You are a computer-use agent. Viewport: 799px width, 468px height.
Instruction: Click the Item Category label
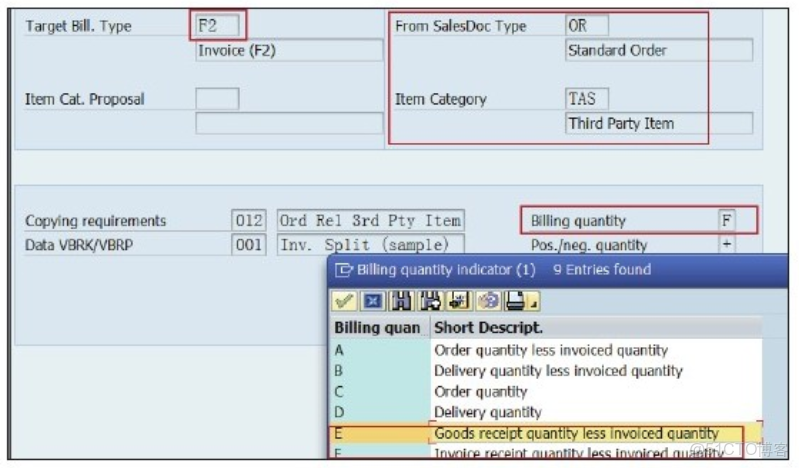441,99
